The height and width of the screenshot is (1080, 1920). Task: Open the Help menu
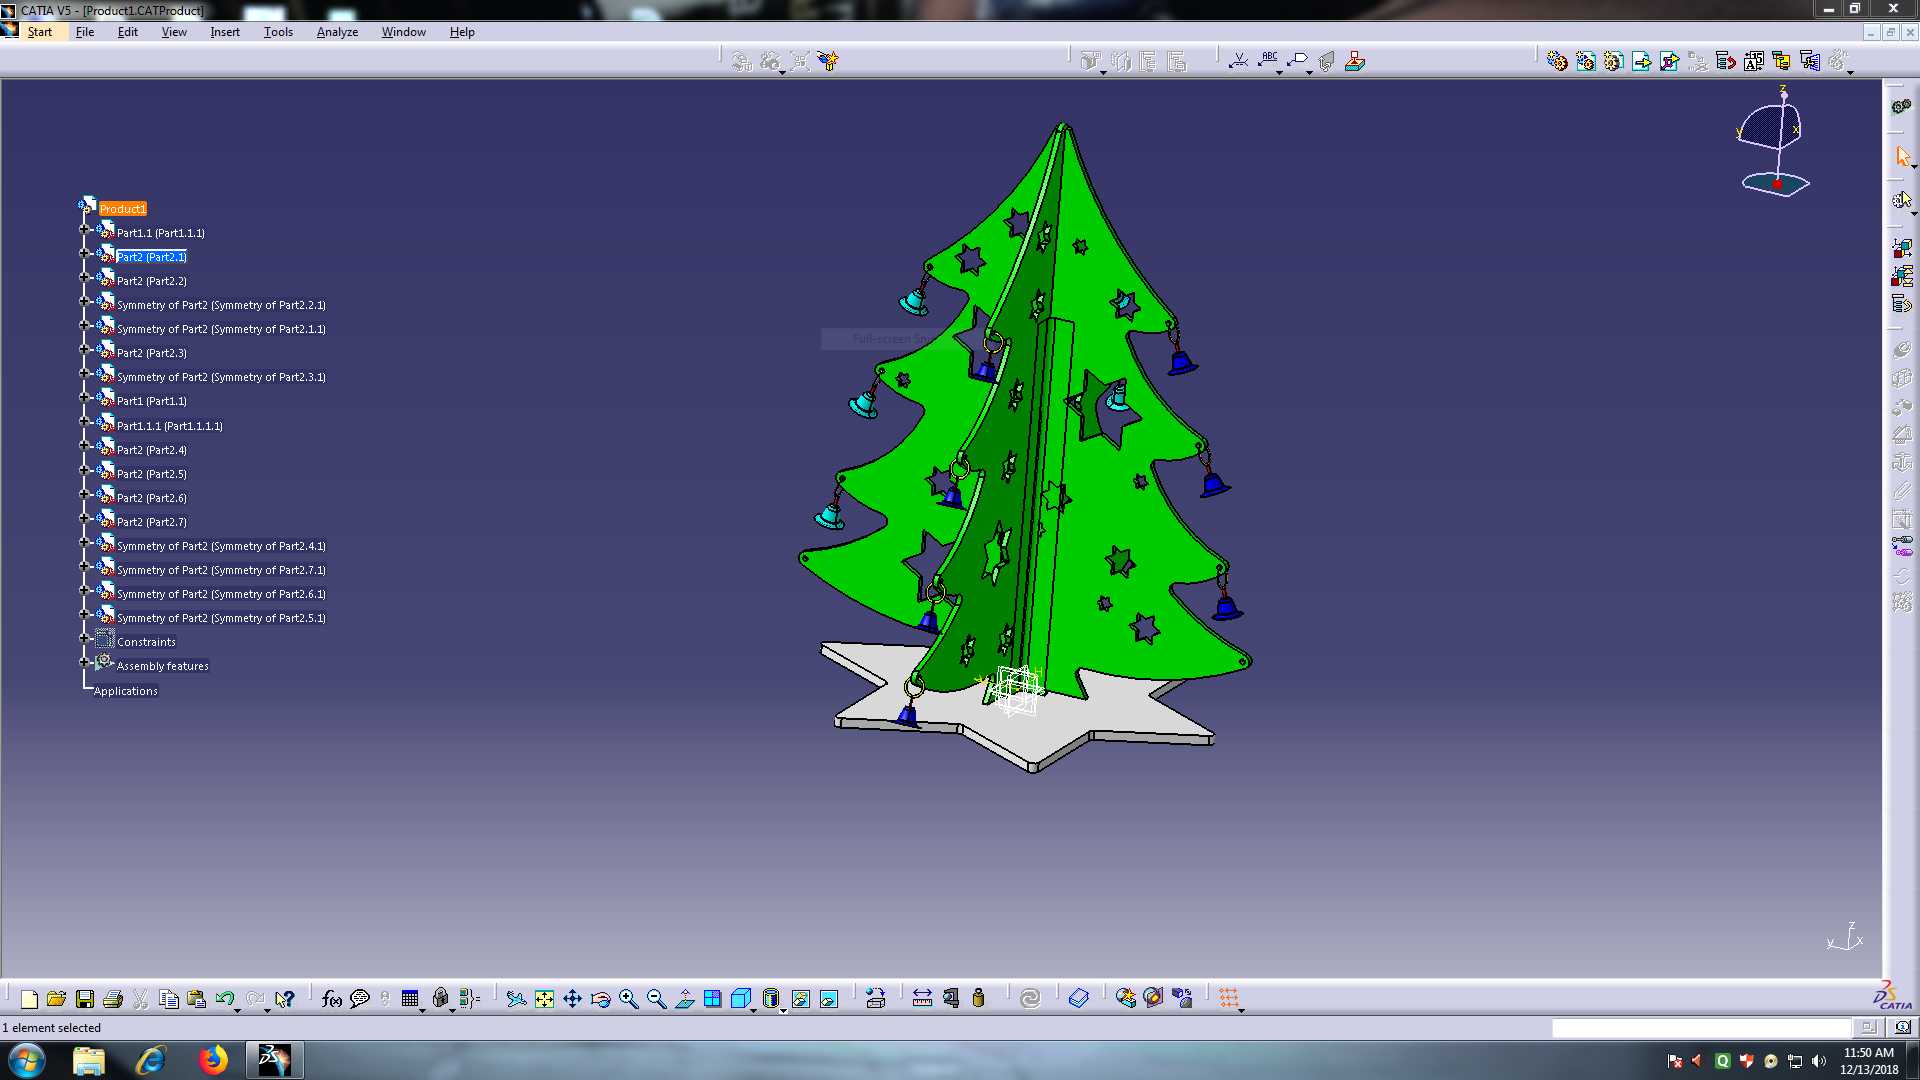click(x=462, y=32)
